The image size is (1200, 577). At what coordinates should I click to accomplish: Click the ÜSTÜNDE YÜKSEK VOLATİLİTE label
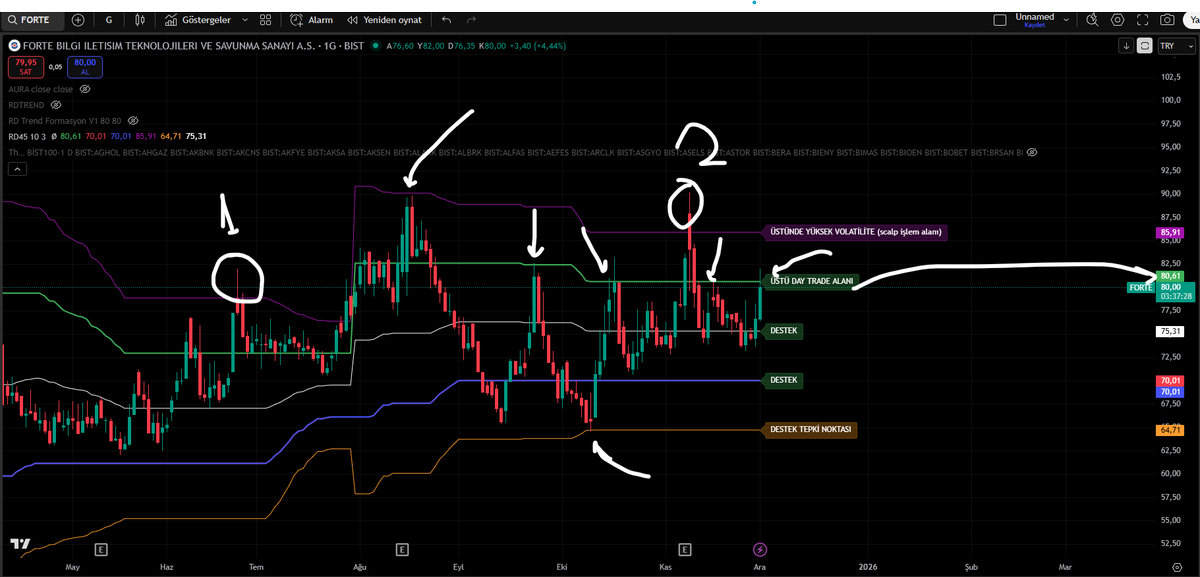coord(854,232)
